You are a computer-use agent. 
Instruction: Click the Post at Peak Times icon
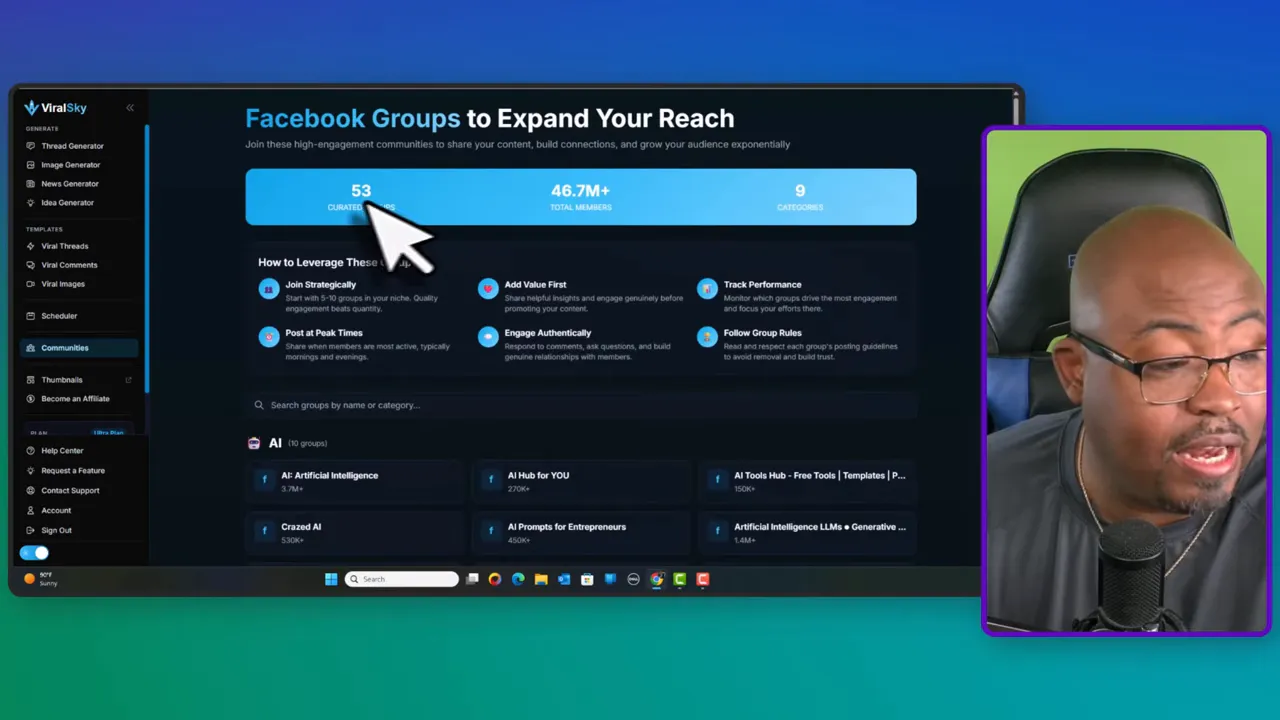(268, 337)
